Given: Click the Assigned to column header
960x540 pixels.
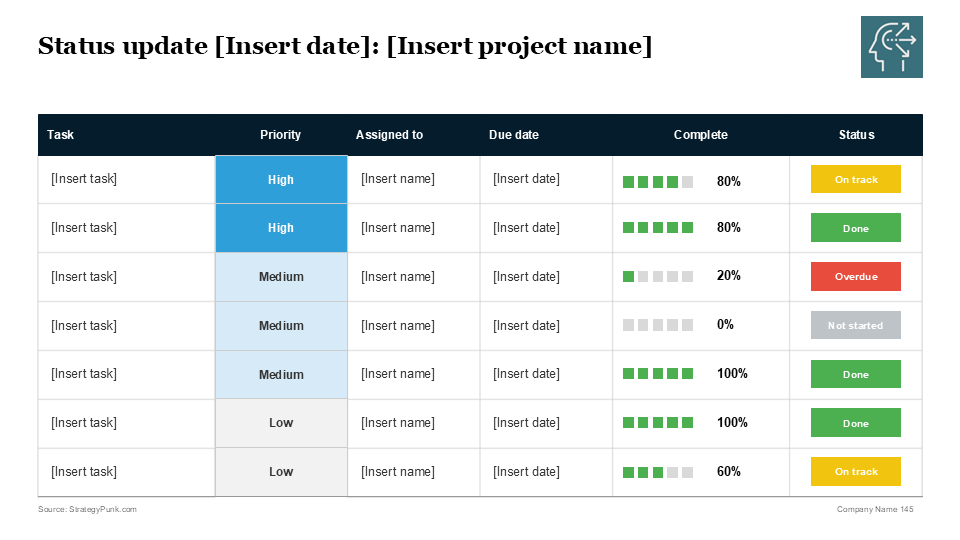Looking at the screenshot, I should pos(389,135).
